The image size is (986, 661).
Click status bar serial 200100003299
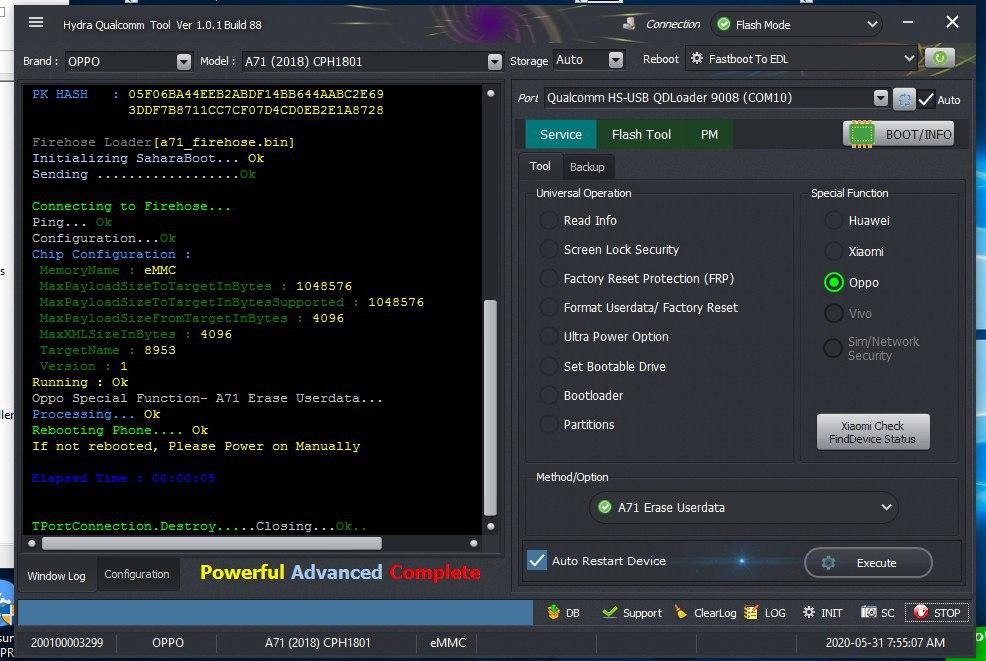click(67, 643)
